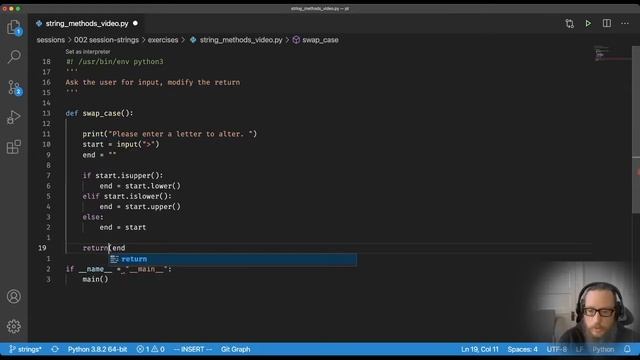Image resolution: width=640 pixels, height=360 pixels.
Task: Click the synchronize changes icon
Action: tap(55, 349)
